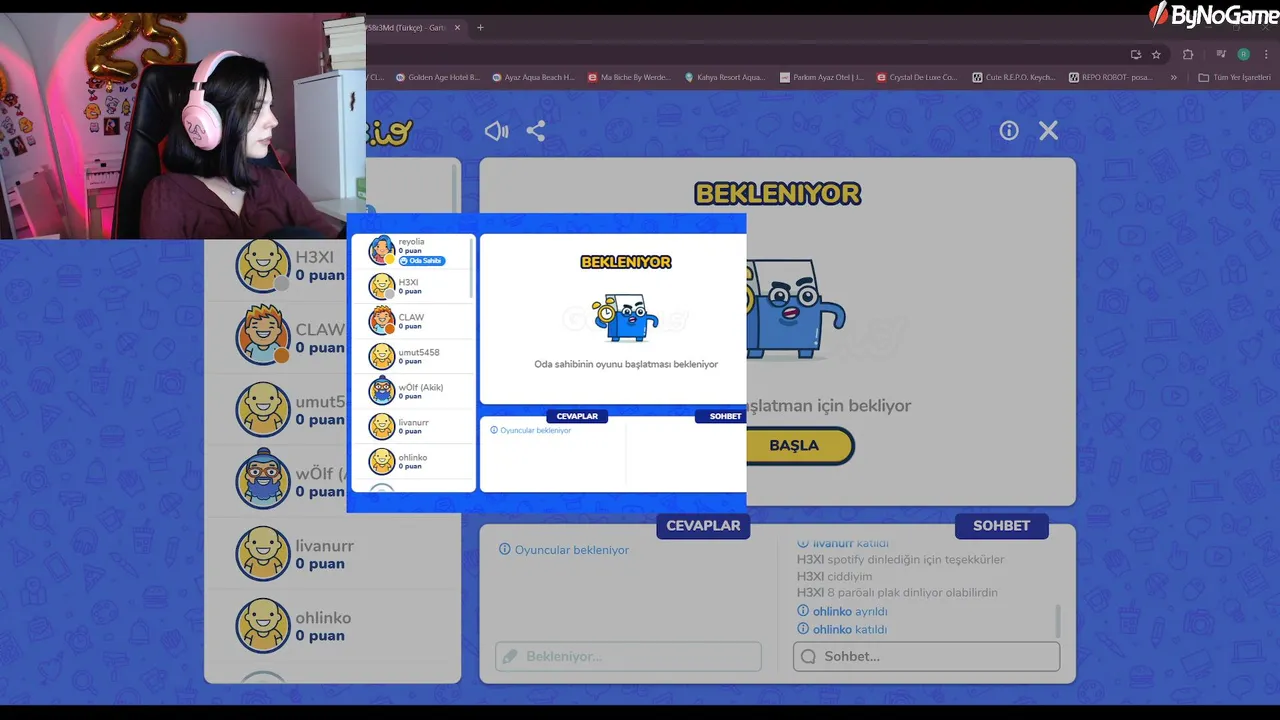Open the media control icon in browser toolbar

1221,54
